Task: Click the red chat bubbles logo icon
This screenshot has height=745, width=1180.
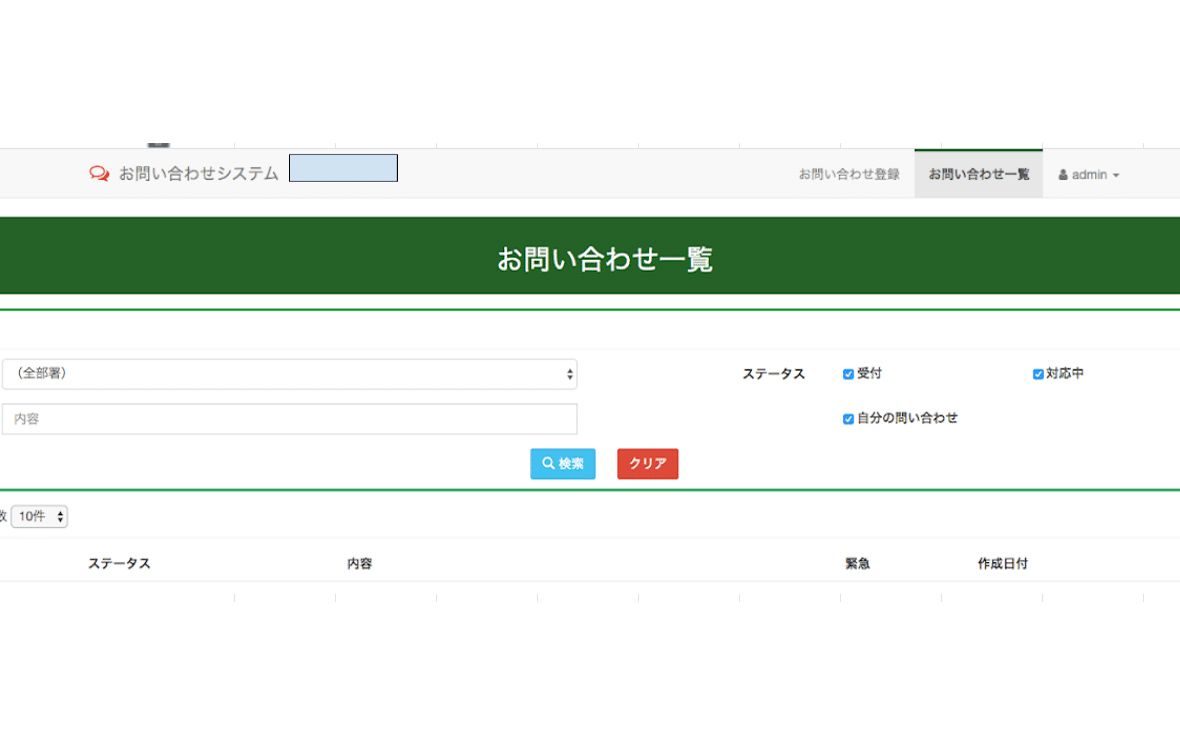Action: click(99, 174)
